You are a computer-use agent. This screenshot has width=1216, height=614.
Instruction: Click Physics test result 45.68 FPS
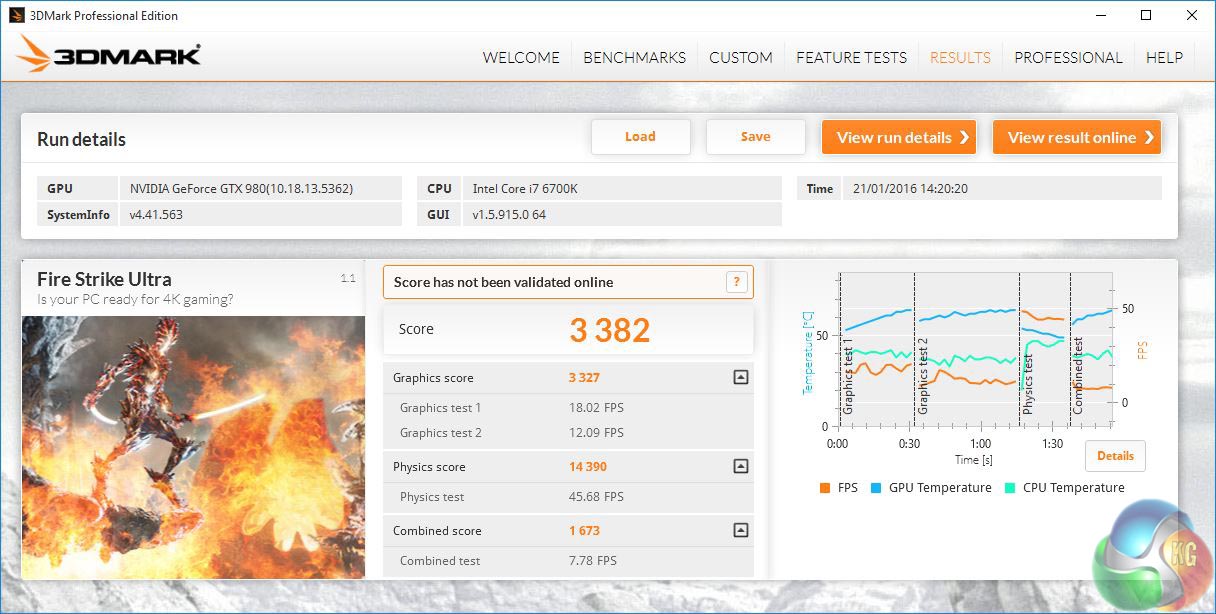[x=596, y=497]
